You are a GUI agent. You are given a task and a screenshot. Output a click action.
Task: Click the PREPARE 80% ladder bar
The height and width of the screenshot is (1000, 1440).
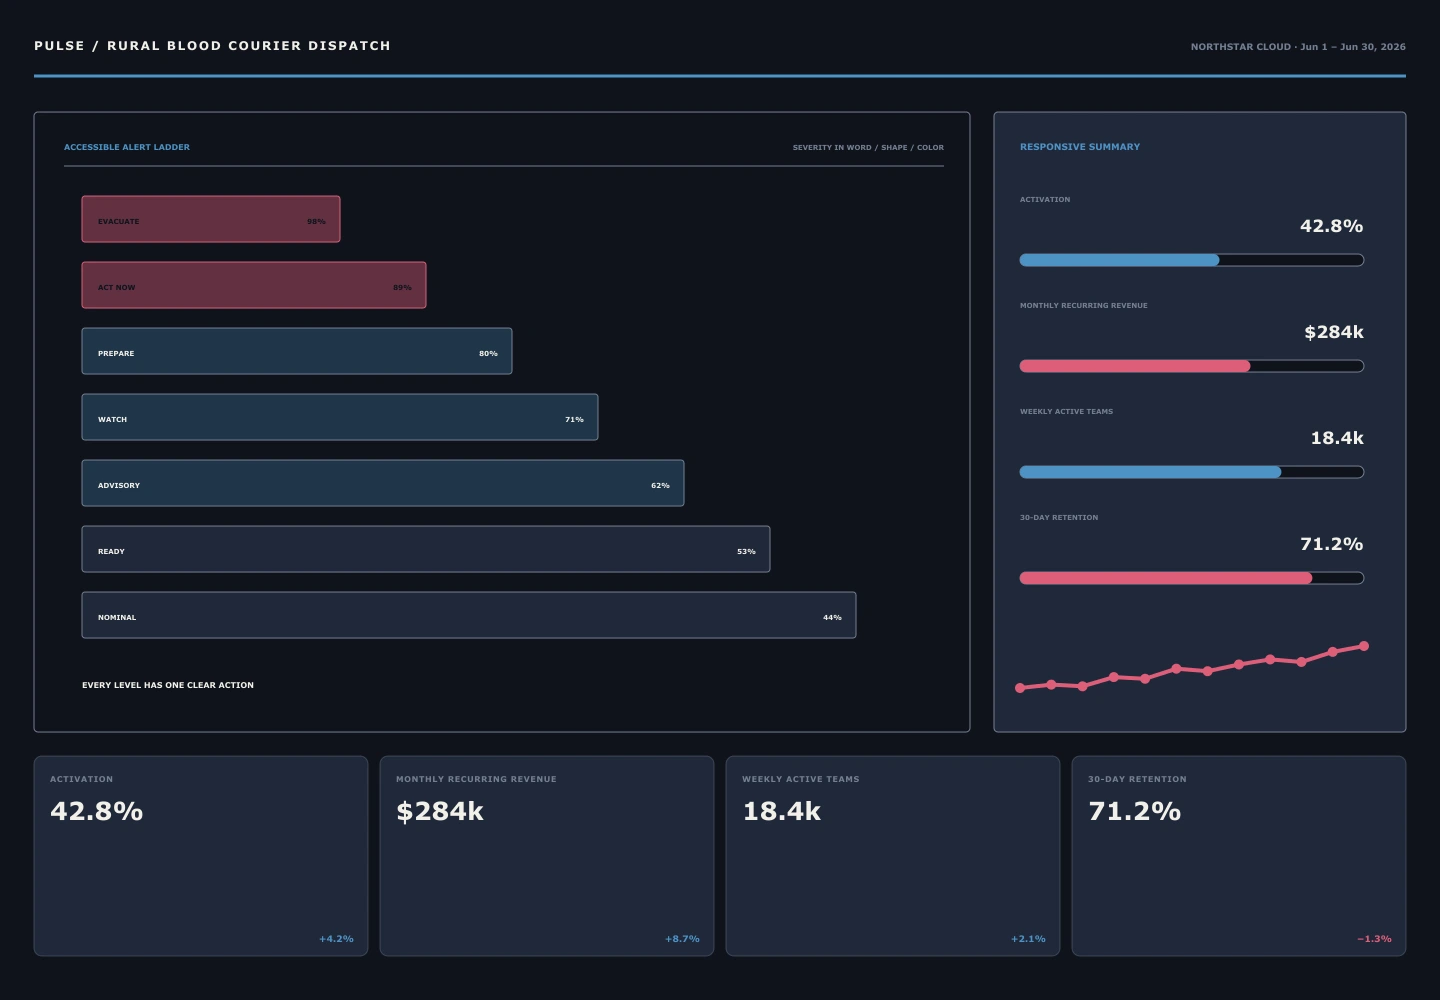click(x=297, y=351)
